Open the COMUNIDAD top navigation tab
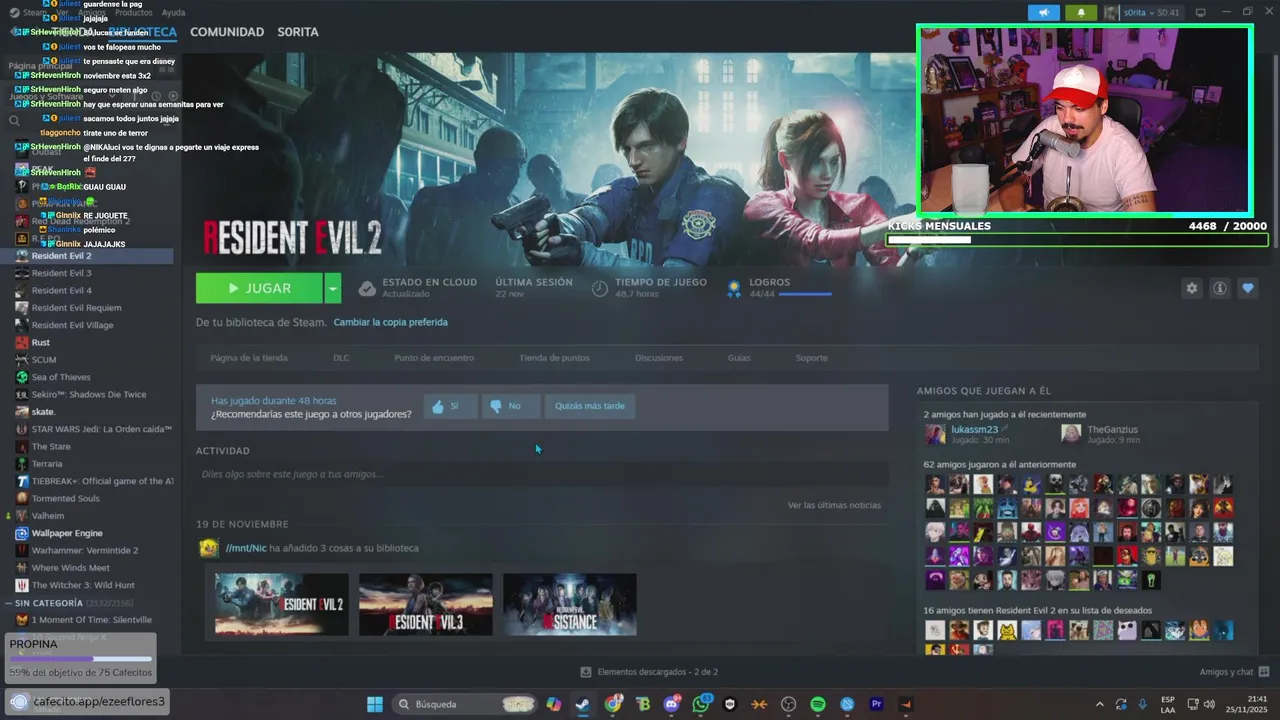The height and width of the screenshot is (720, 1280). point(227,32)
